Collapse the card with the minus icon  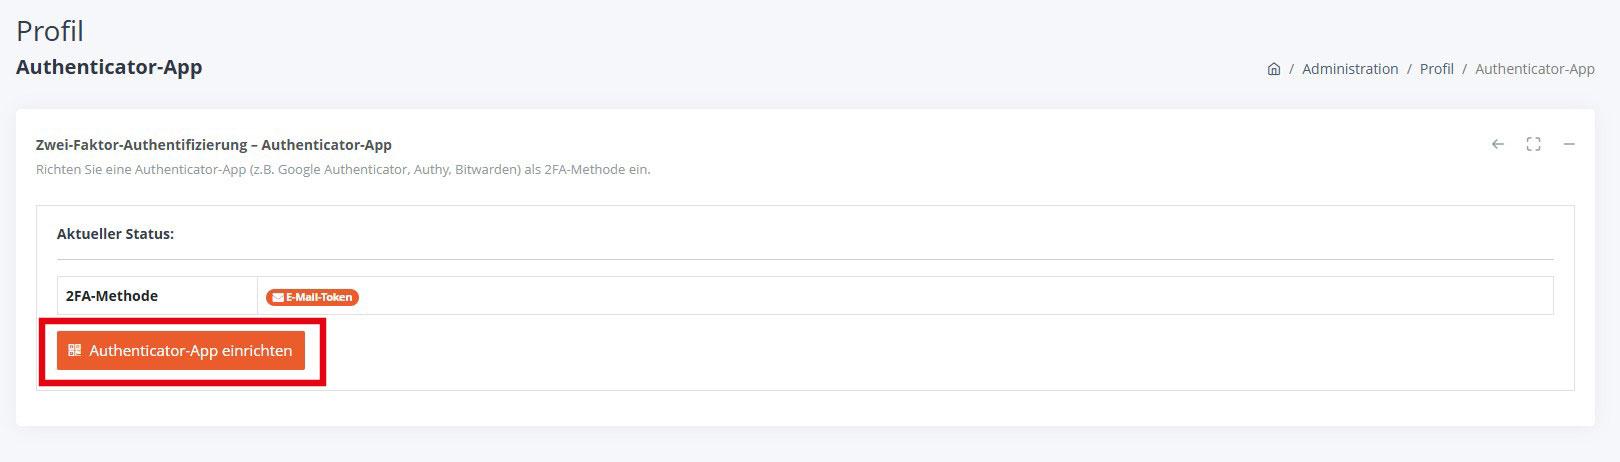coord(1569,144)
